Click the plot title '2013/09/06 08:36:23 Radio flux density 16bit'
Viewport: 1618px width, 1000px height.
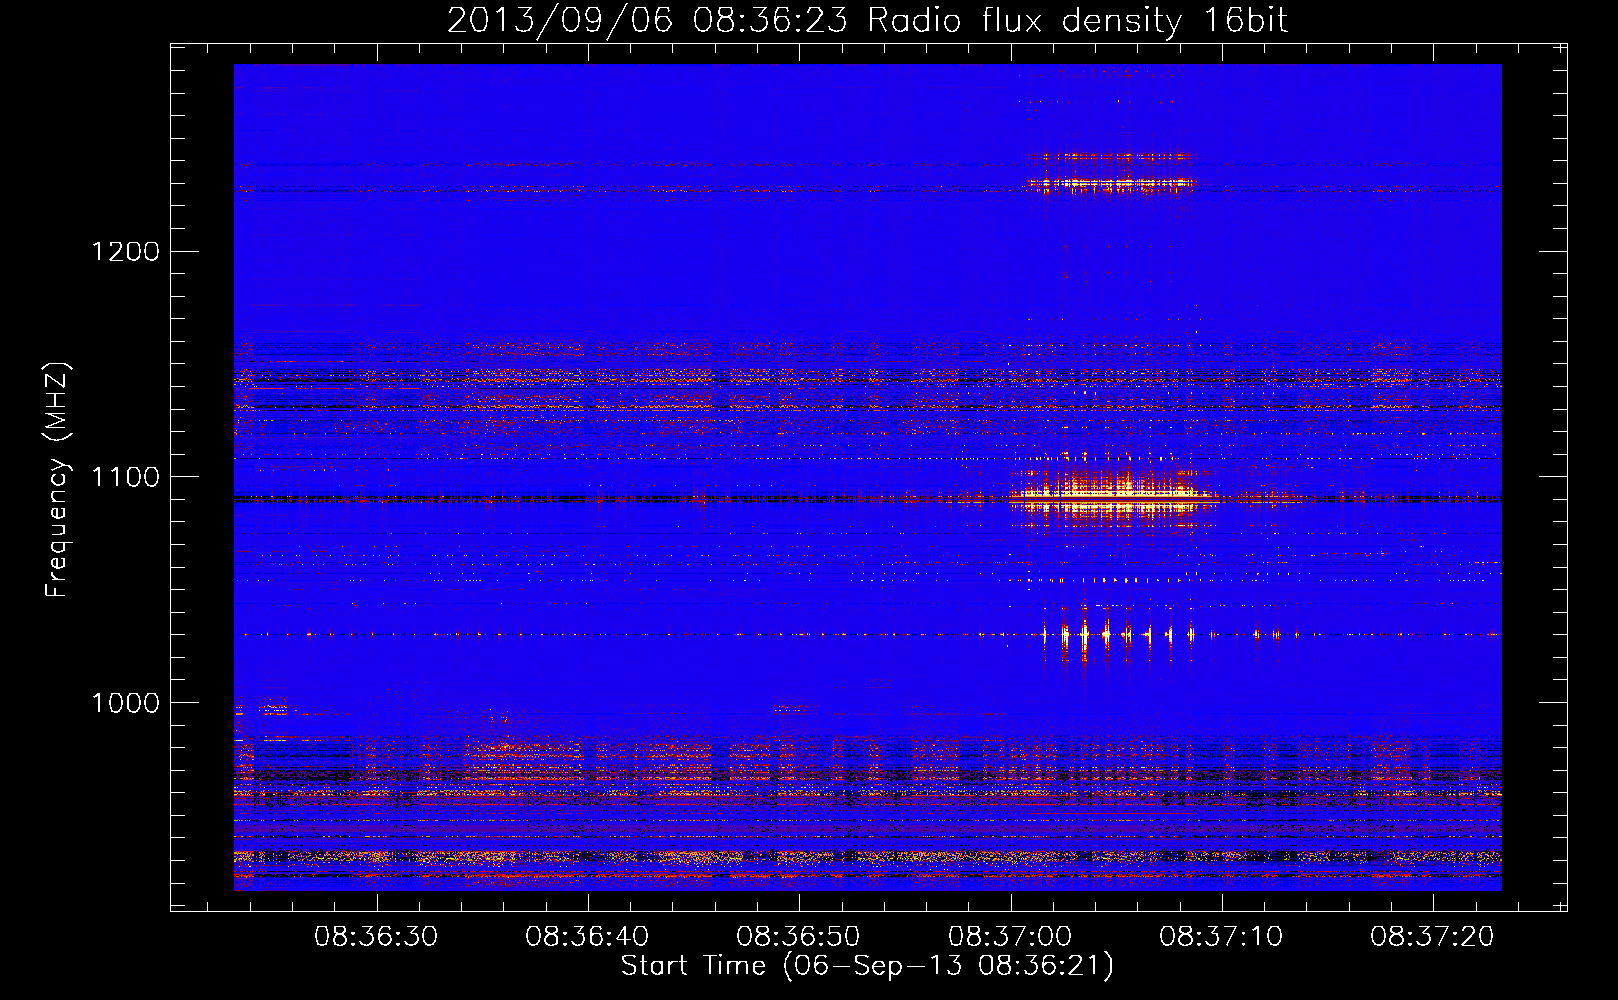click(x=867, y=21)
